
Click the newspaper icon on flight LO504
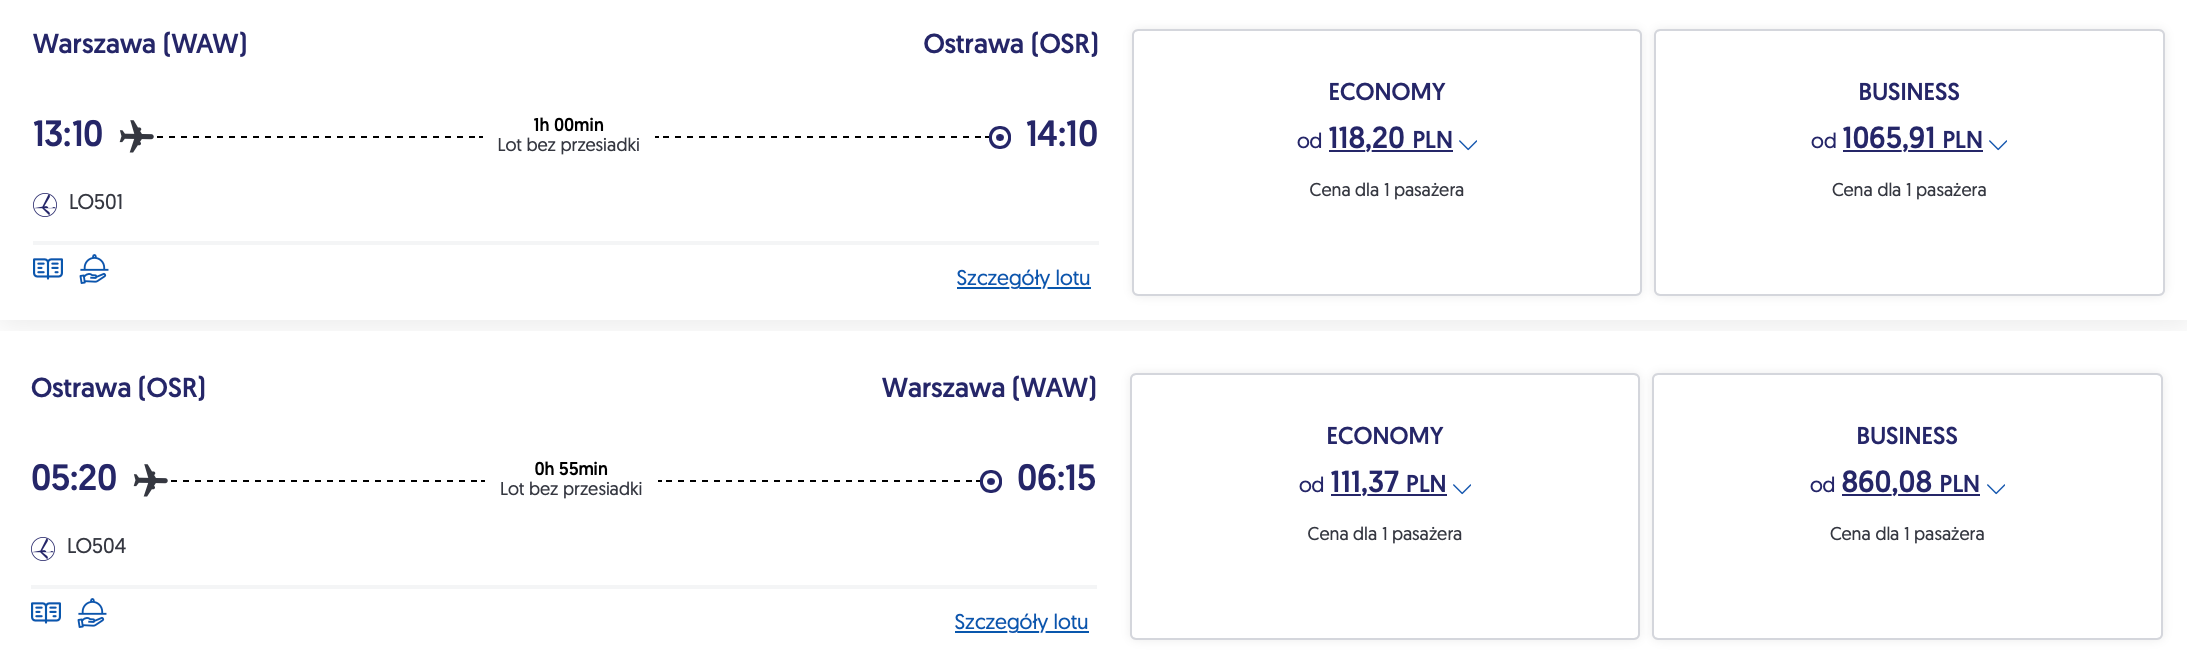tap(46, 613)
